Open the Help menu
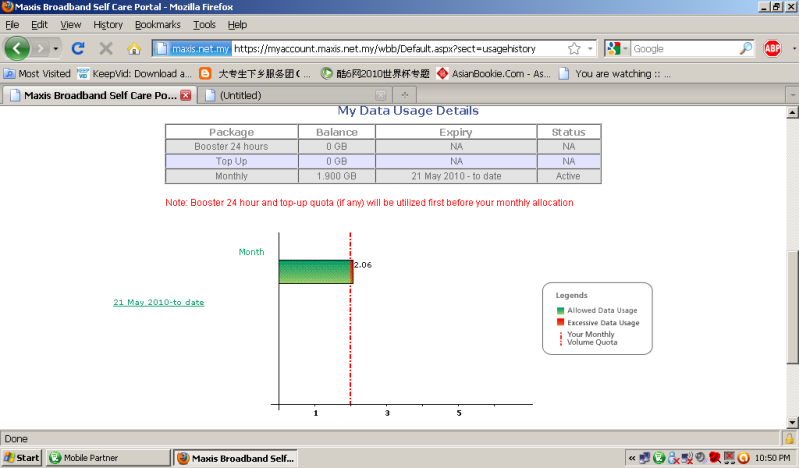This screenshot has width=799, height=468. click(237, 24)
